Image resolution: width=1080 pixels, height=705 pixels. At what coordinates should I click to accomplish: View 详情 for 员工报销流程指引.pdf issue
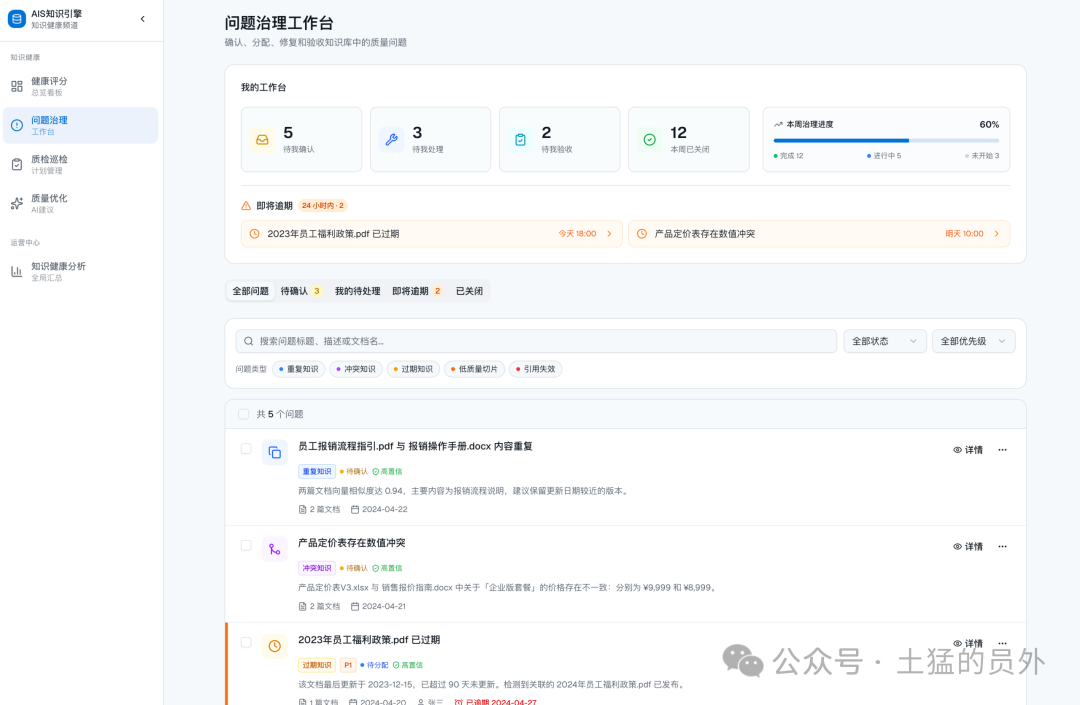tap(968, 450)
